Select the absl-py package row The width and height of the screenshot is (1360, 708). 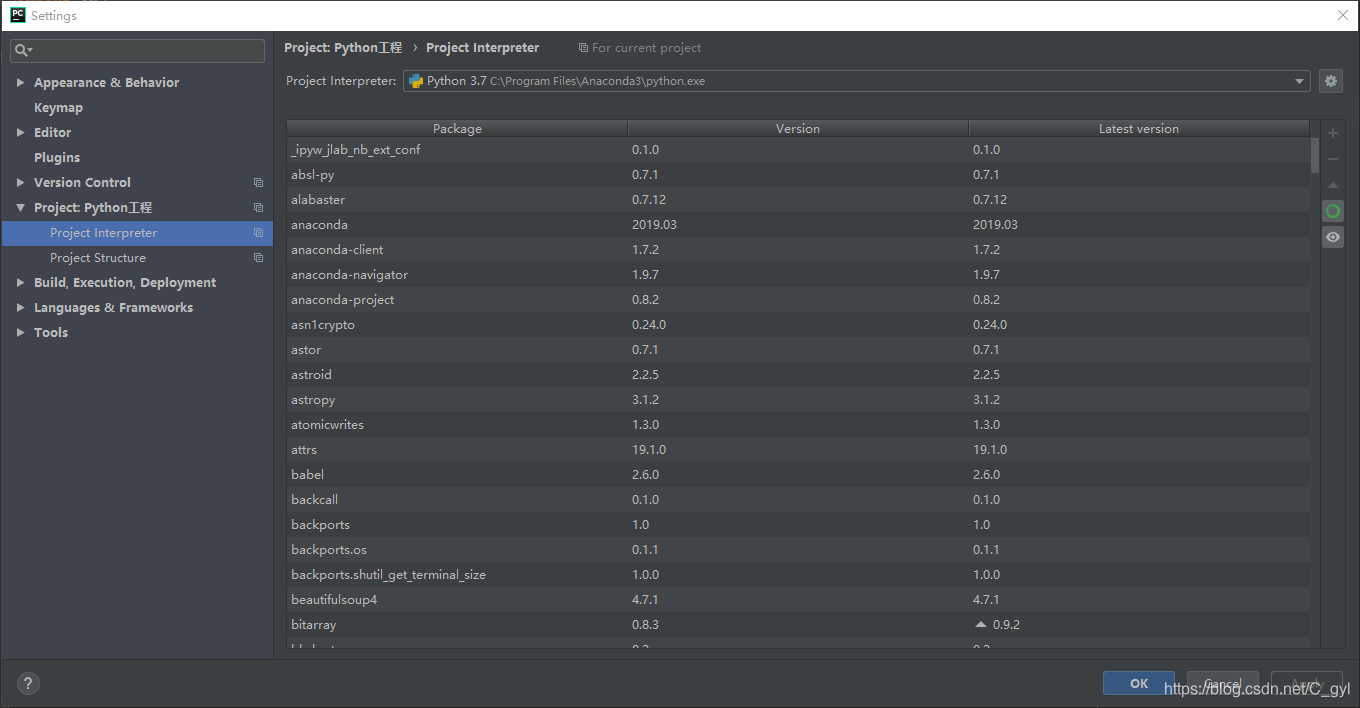798,175
